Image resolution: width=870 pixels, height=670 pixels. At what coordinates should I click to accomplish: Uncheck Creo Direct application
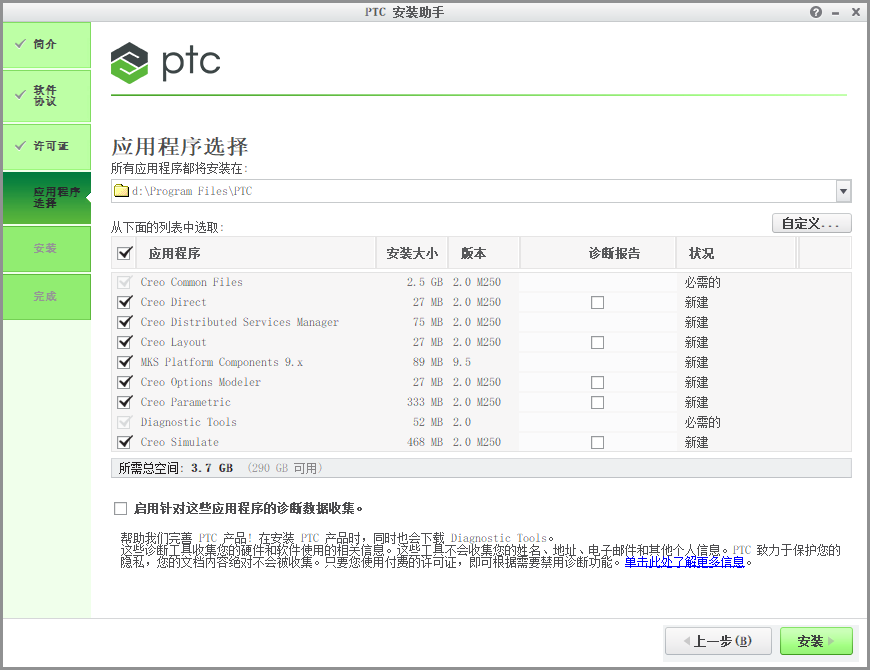tap(125, 302)
